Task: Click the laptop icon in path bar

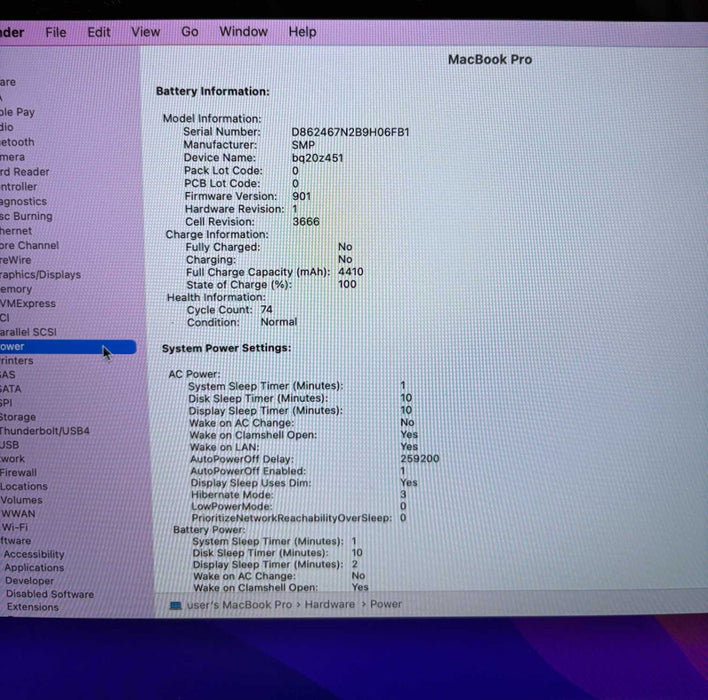Action: [175, 605]
